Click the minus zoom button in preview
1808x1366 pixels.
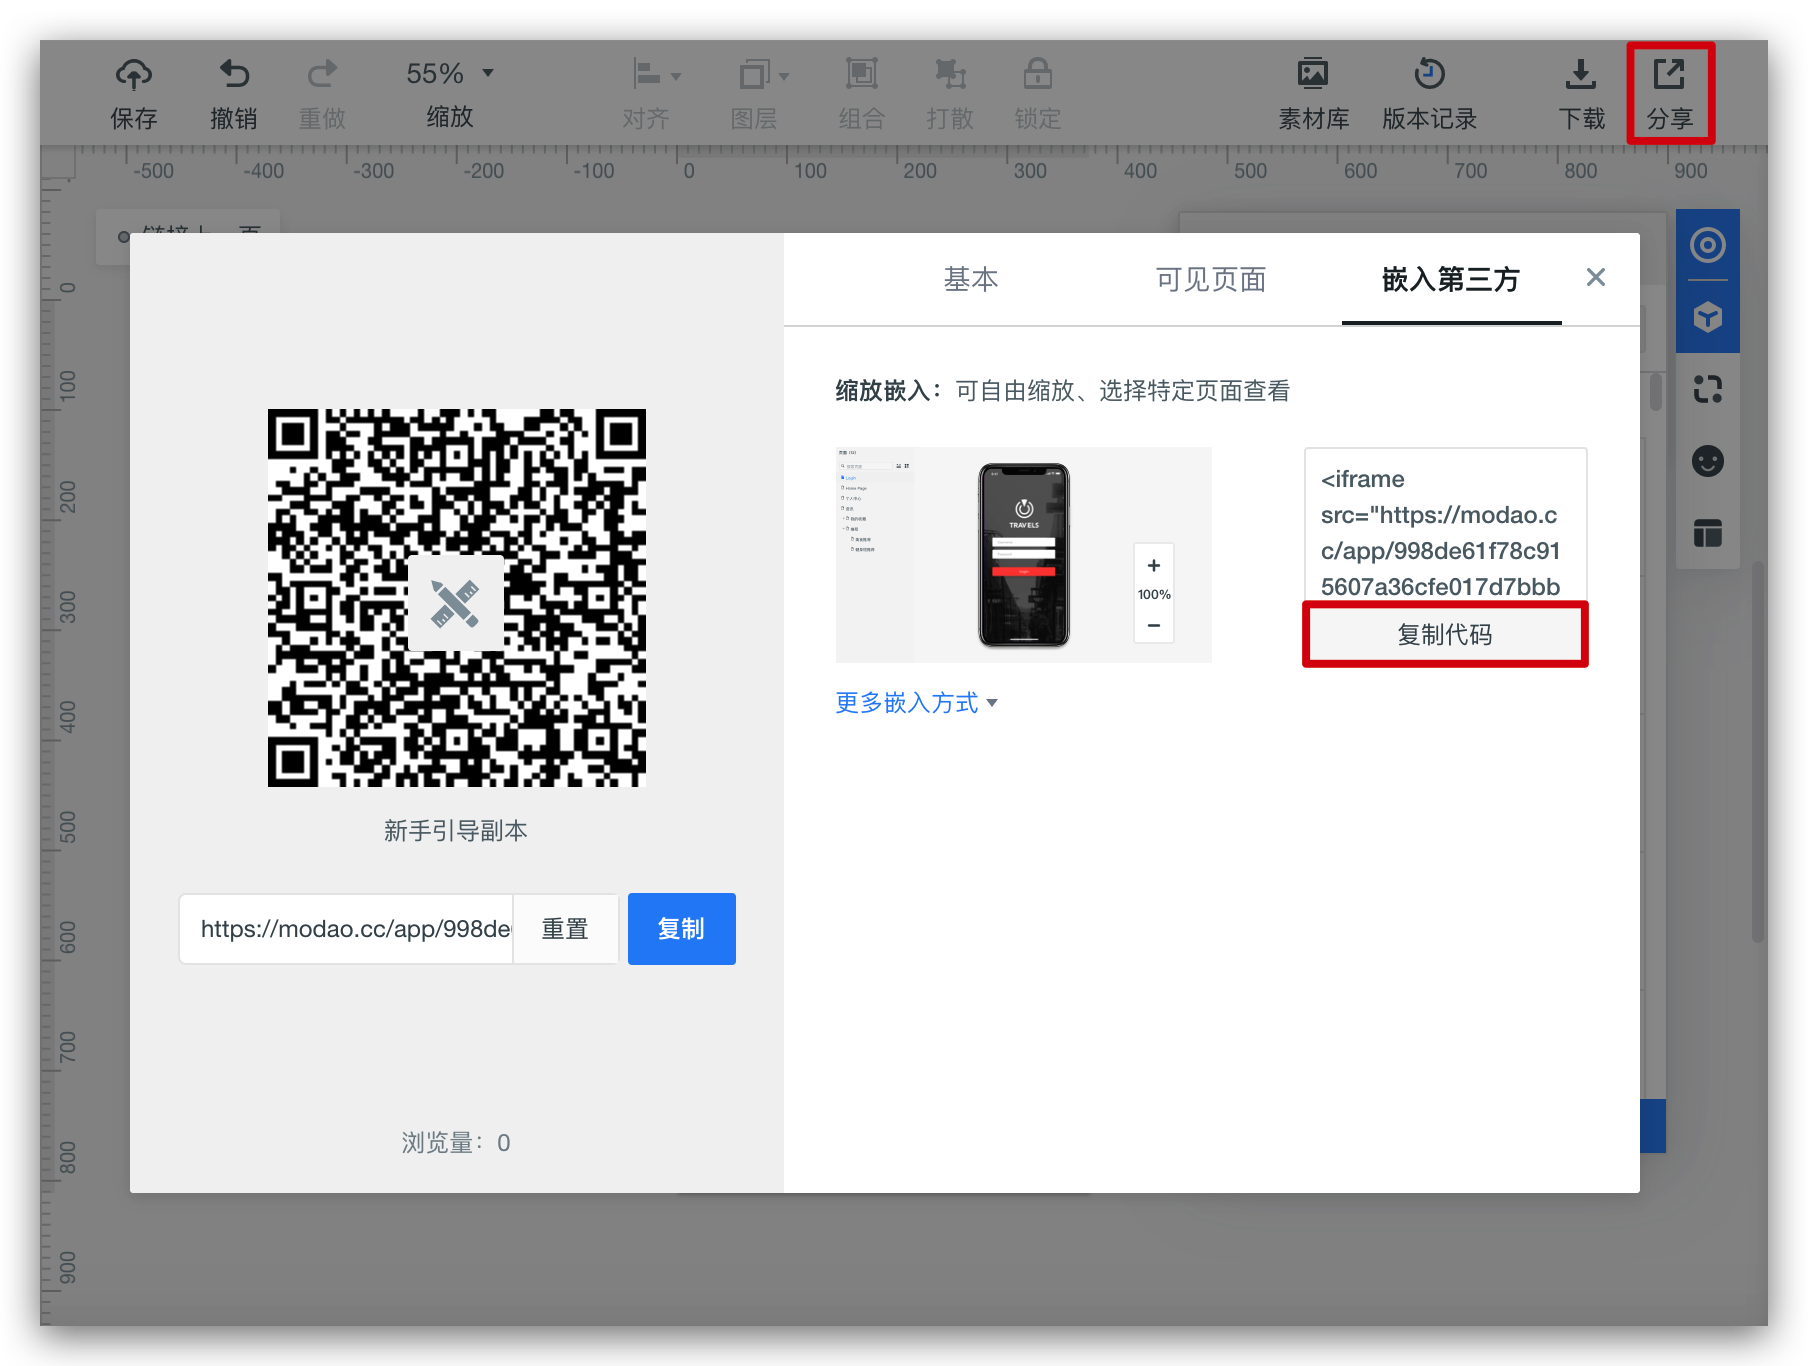coord(1154,625)
